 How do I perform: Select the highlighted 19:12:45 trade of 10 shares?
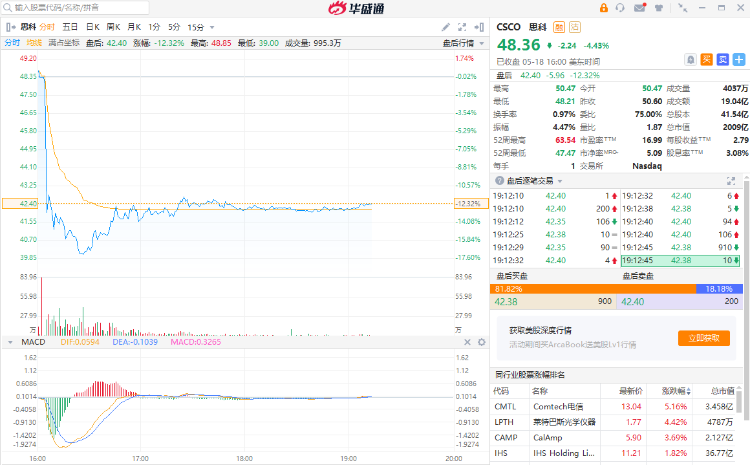(x=681, y=261)
